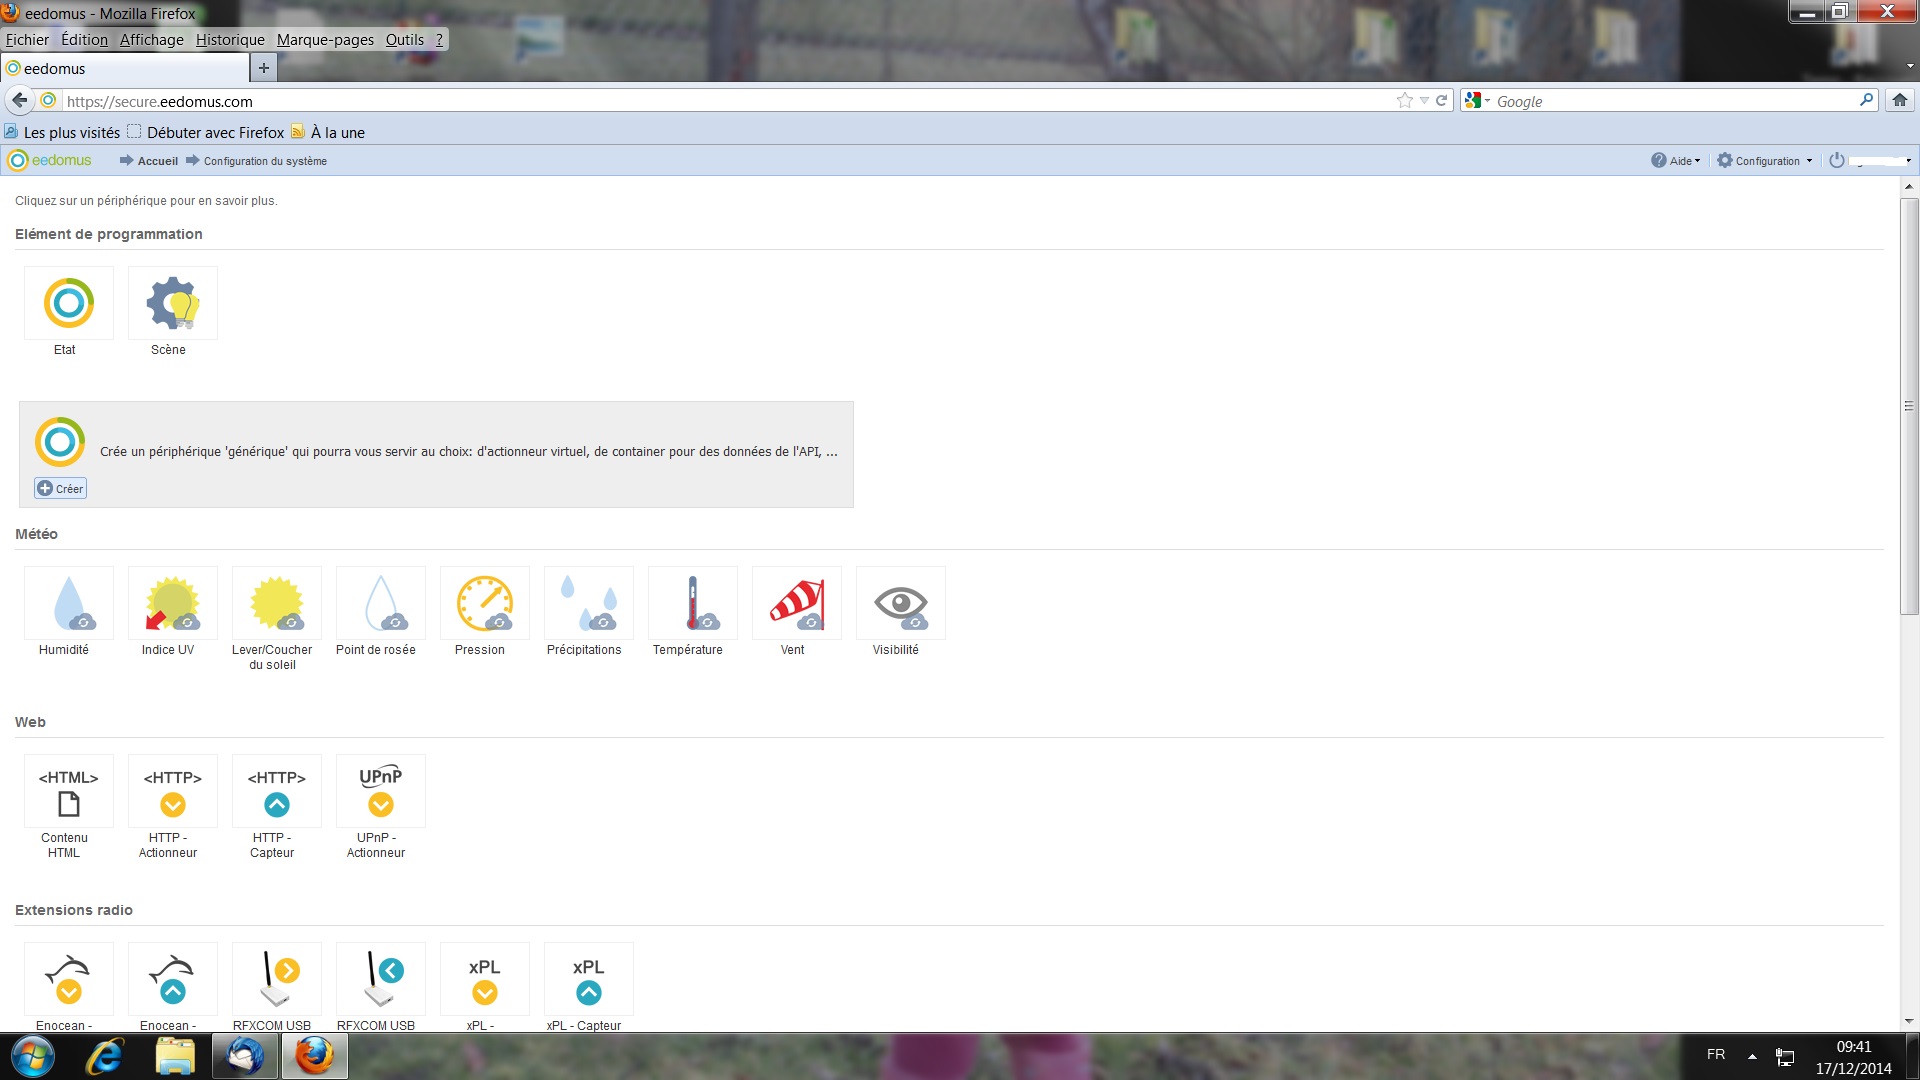This screenshot has height=1080, width=1920.
Task: Open the À la une feed bookmark
Action: (x=328, y=132)
